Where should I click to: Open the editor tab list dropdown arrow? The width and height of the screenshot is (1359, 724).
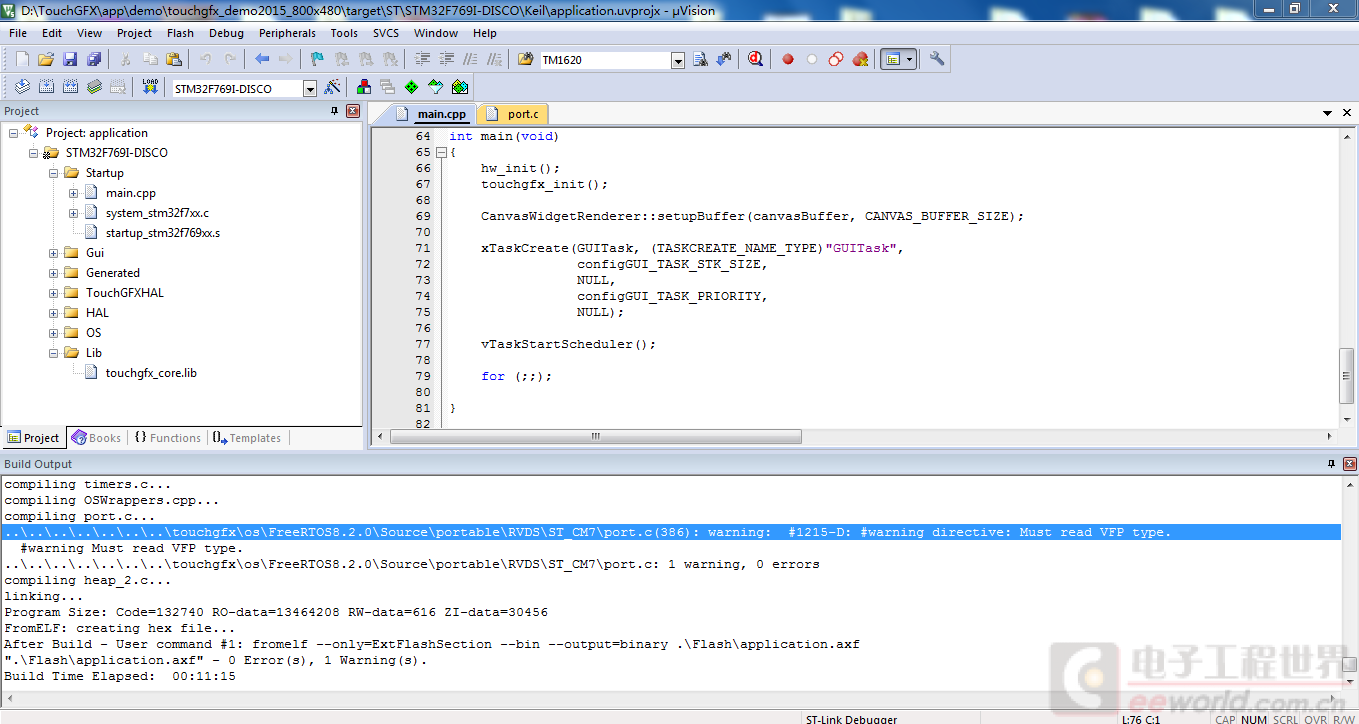click(x=1328, y=114)
